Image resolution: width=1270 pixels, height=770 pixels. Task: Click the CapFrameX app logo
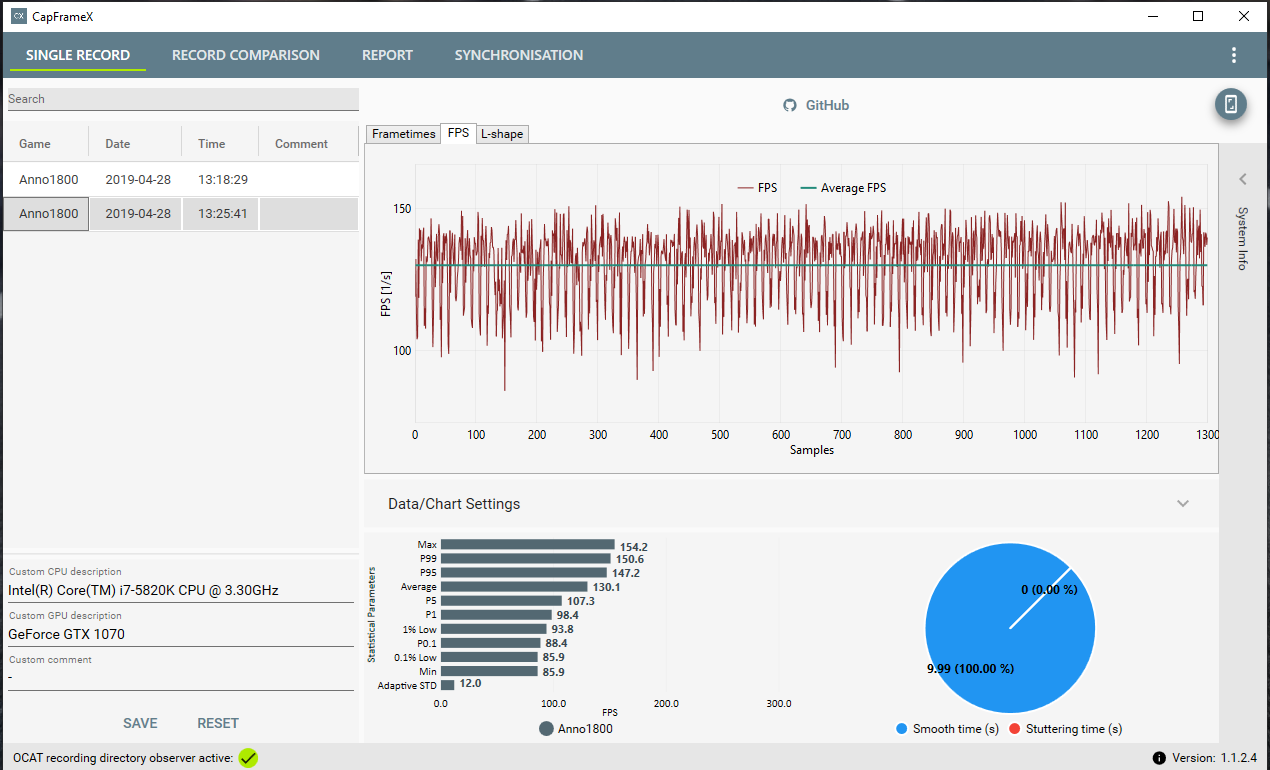(18, 16)
